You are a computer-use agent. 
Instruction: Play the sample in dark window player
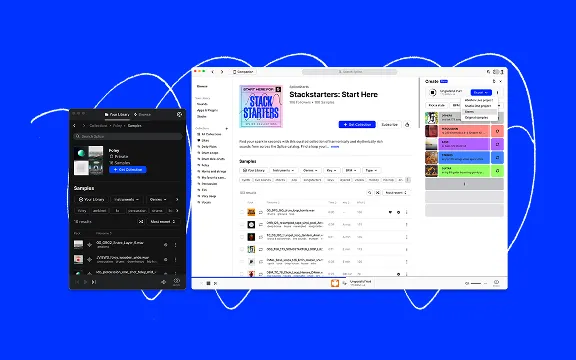click(85, 282)
